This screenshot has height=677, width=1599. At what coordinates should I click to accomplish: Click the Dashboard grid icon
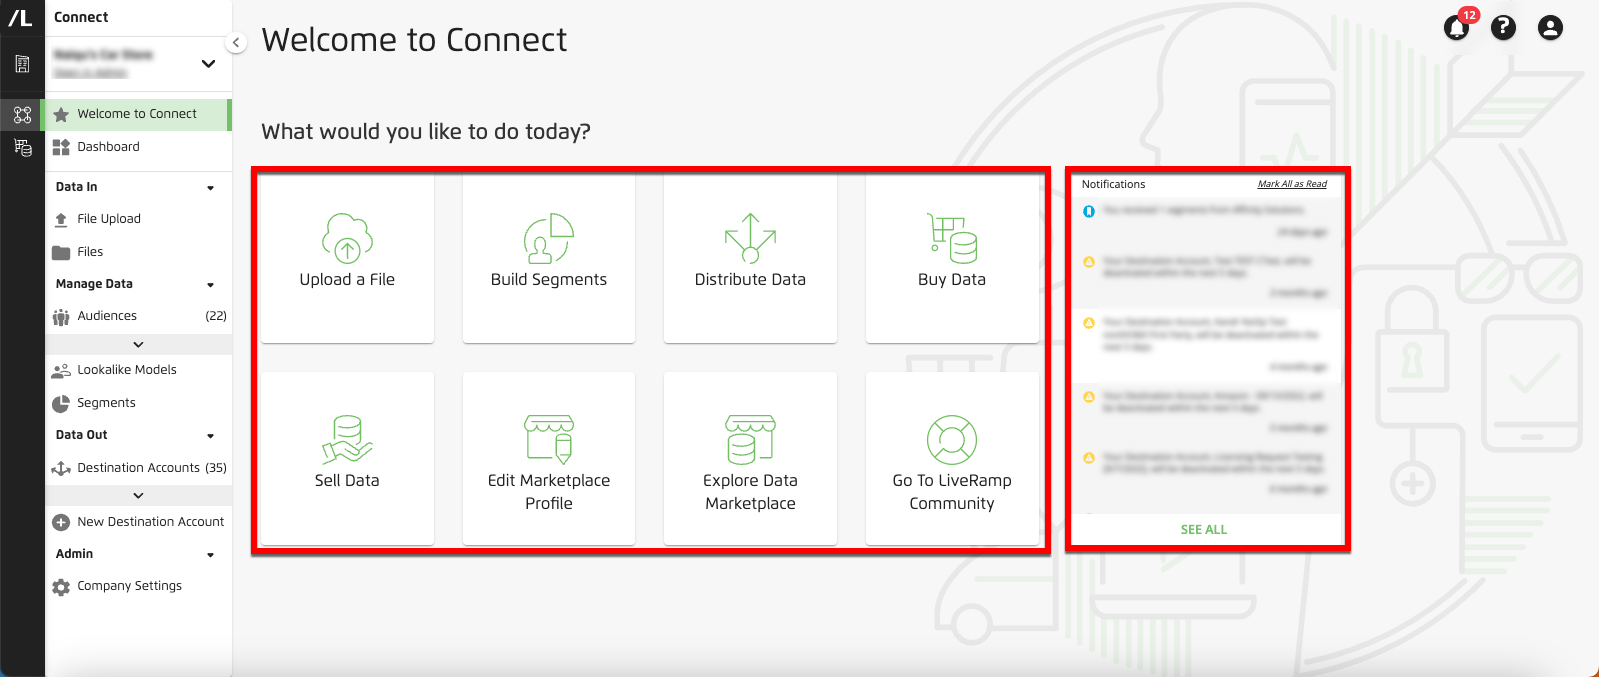pyautogui.click(x=61, y=147)
